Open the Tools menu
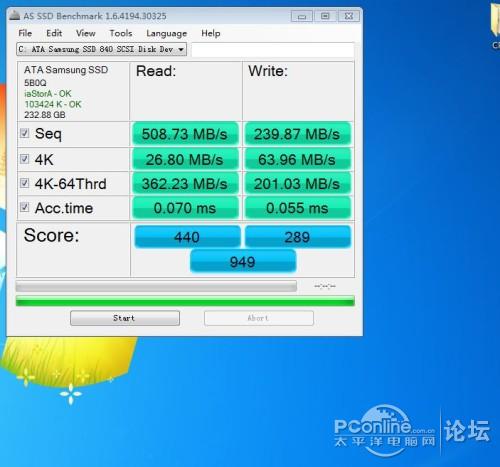The height and width of the screenshot is (467, 500). (x=121, y=33)
